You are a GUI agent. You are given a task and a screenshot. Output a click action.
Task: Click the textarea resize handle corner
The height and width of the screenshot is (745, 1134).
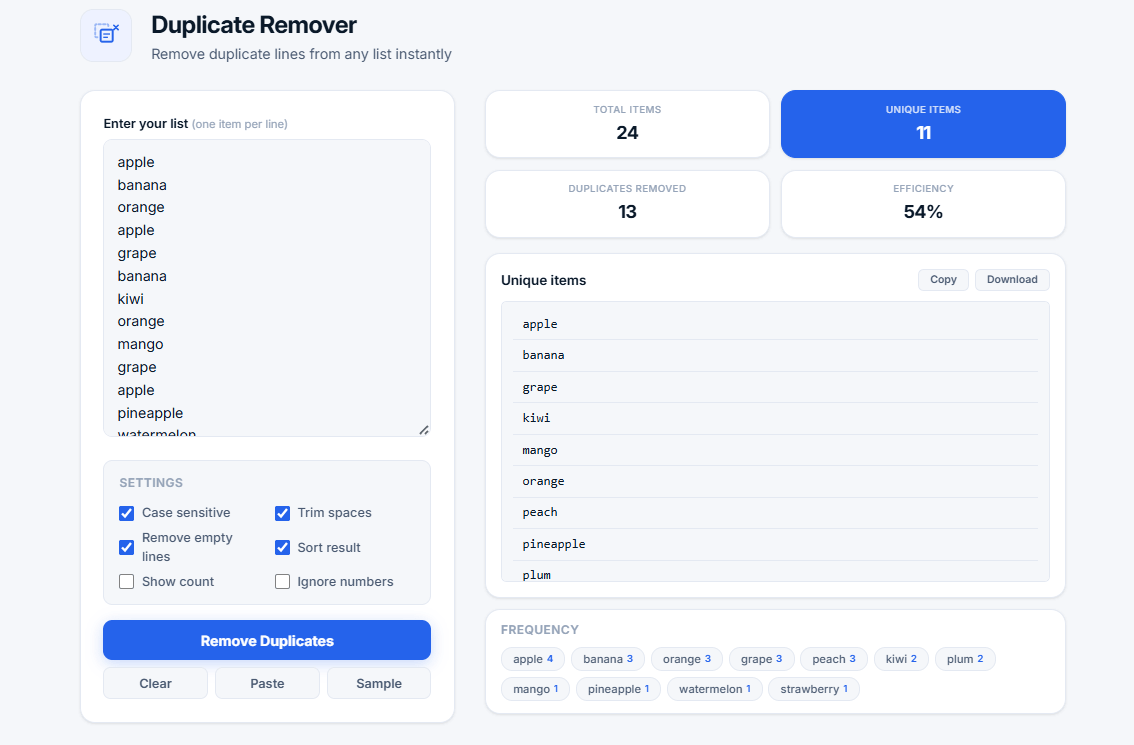click(x=424, y=430)
